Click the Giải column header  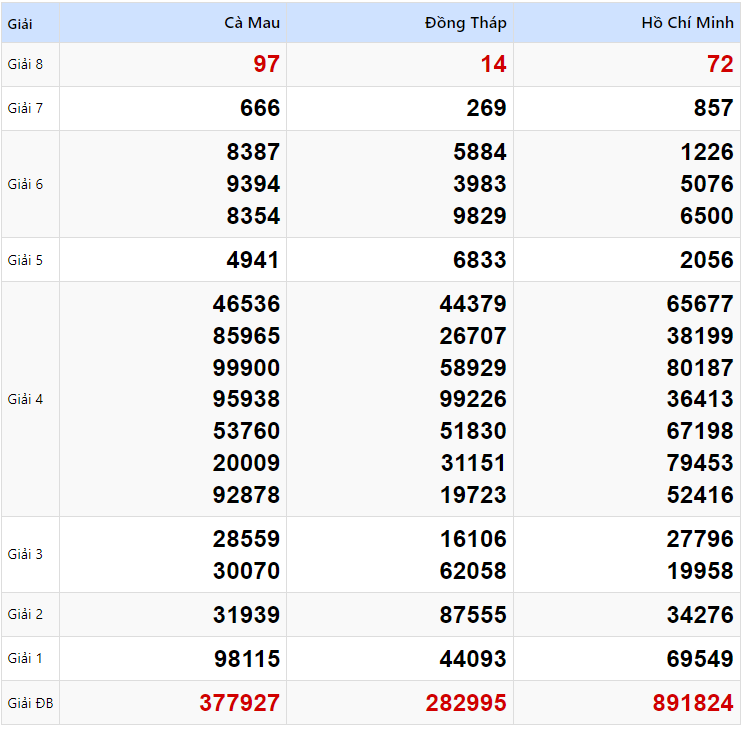(x=20, y=23)
